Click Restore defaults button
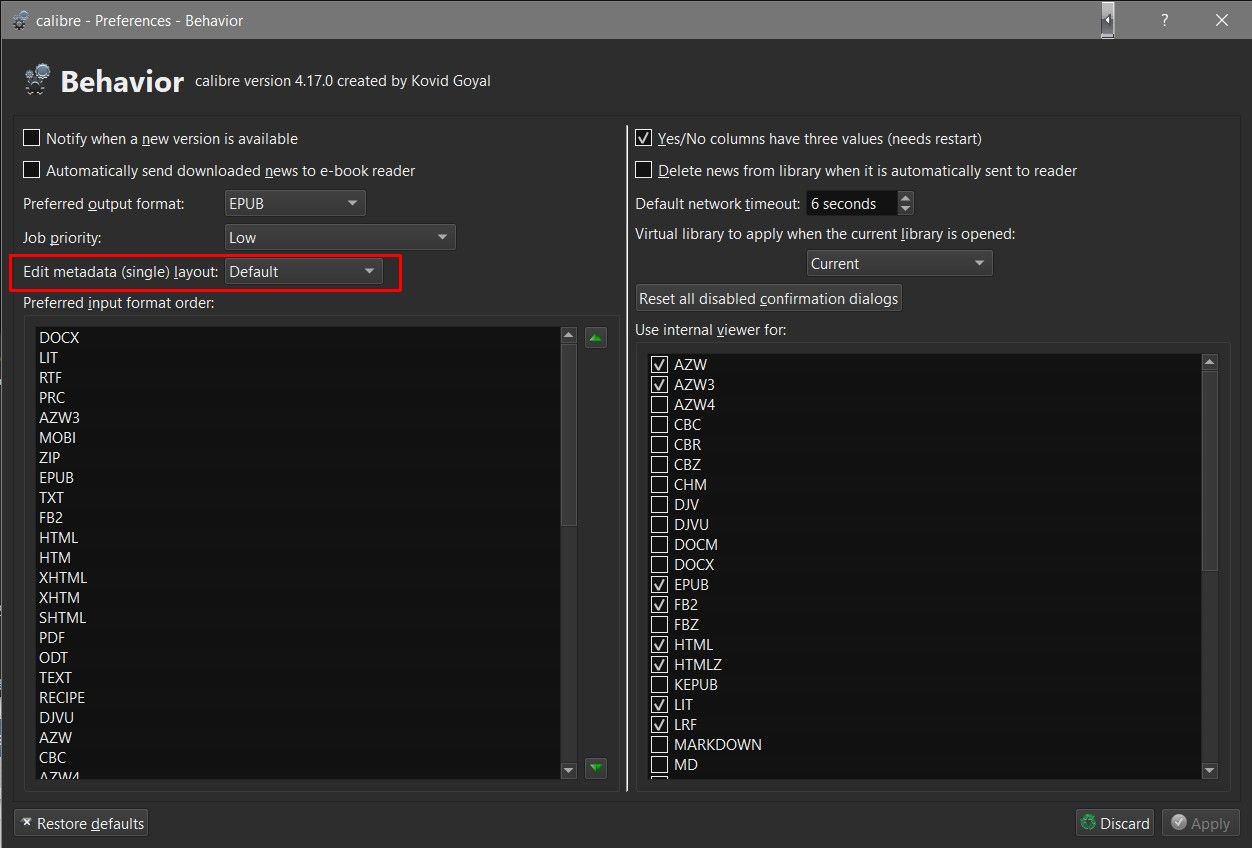The height and width of the screenshot is (848, 1252). (81, 823)
